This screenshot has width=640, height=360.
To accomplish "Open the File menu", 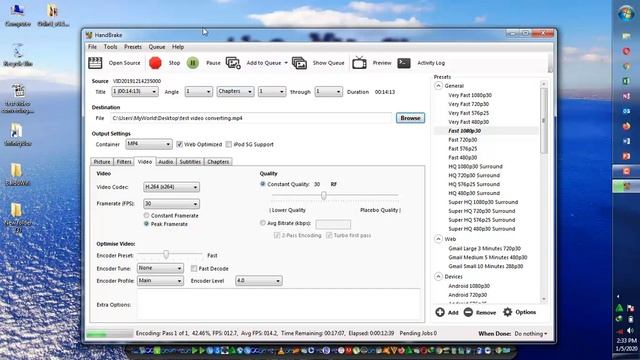I will [93, 47].
